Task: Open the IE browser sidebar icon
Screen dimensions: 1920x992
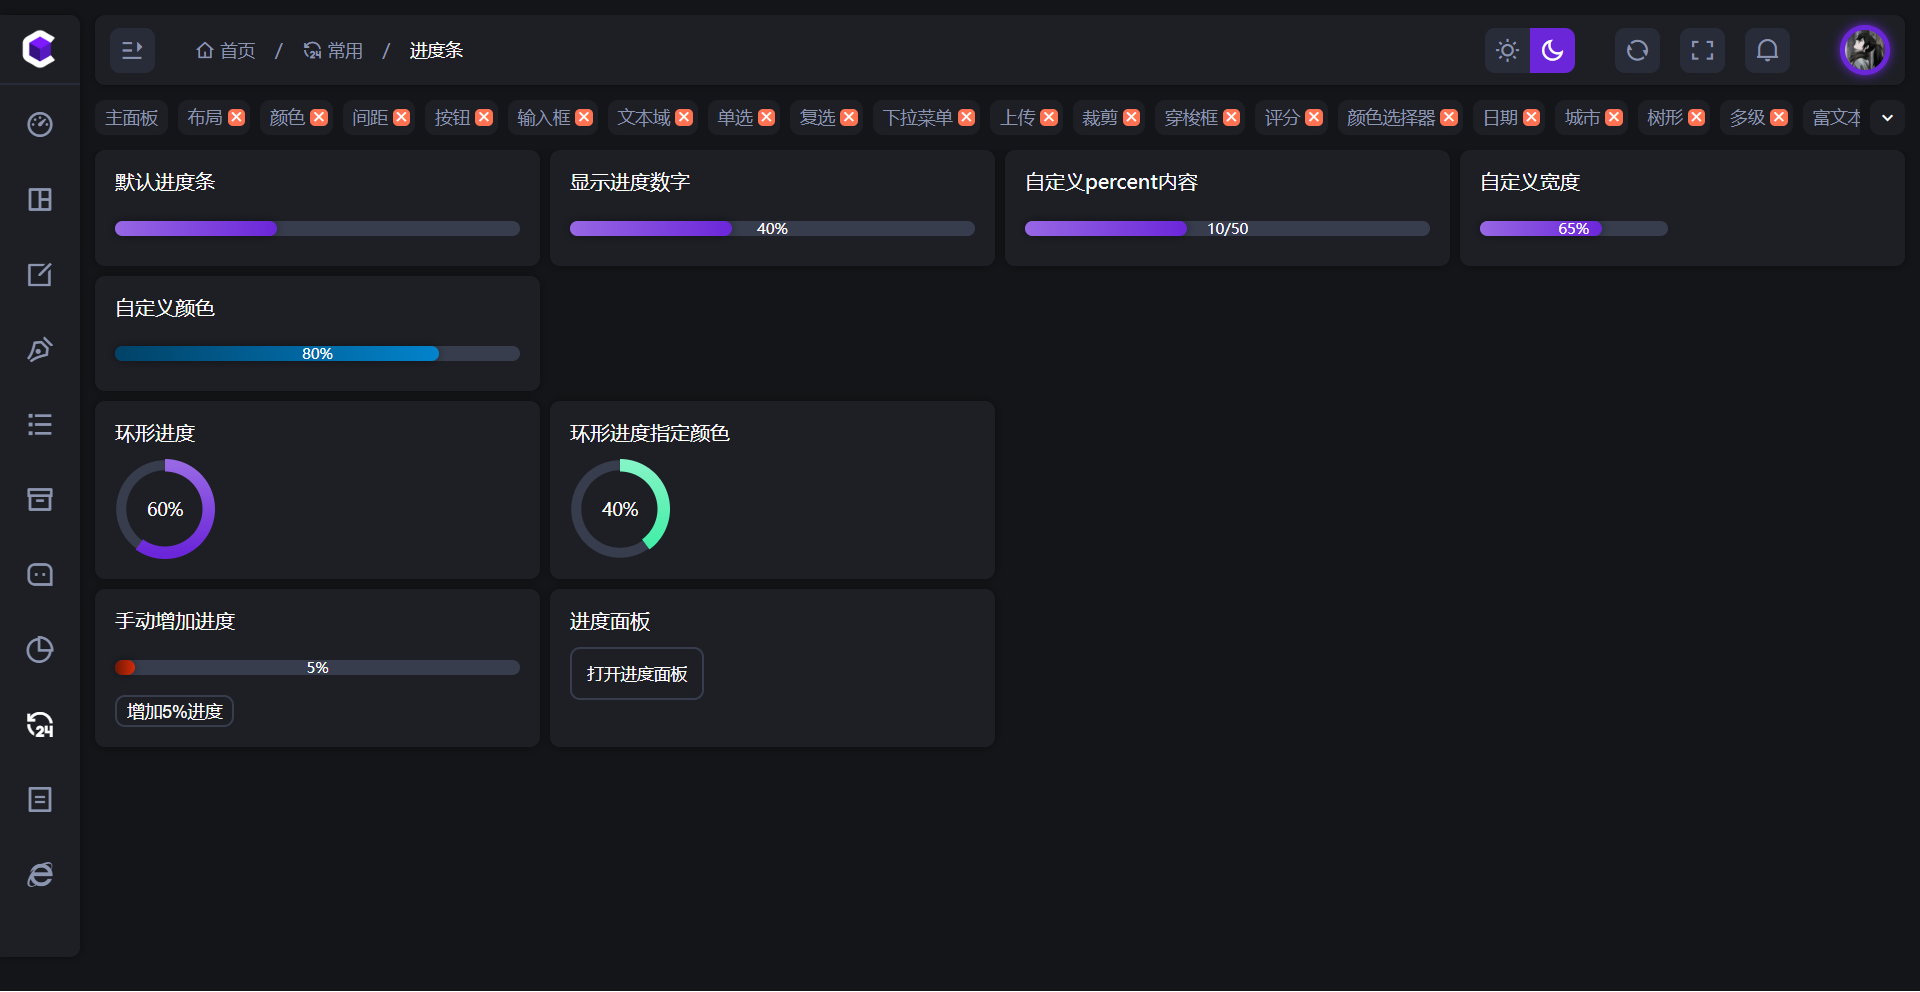Action: 40,874
